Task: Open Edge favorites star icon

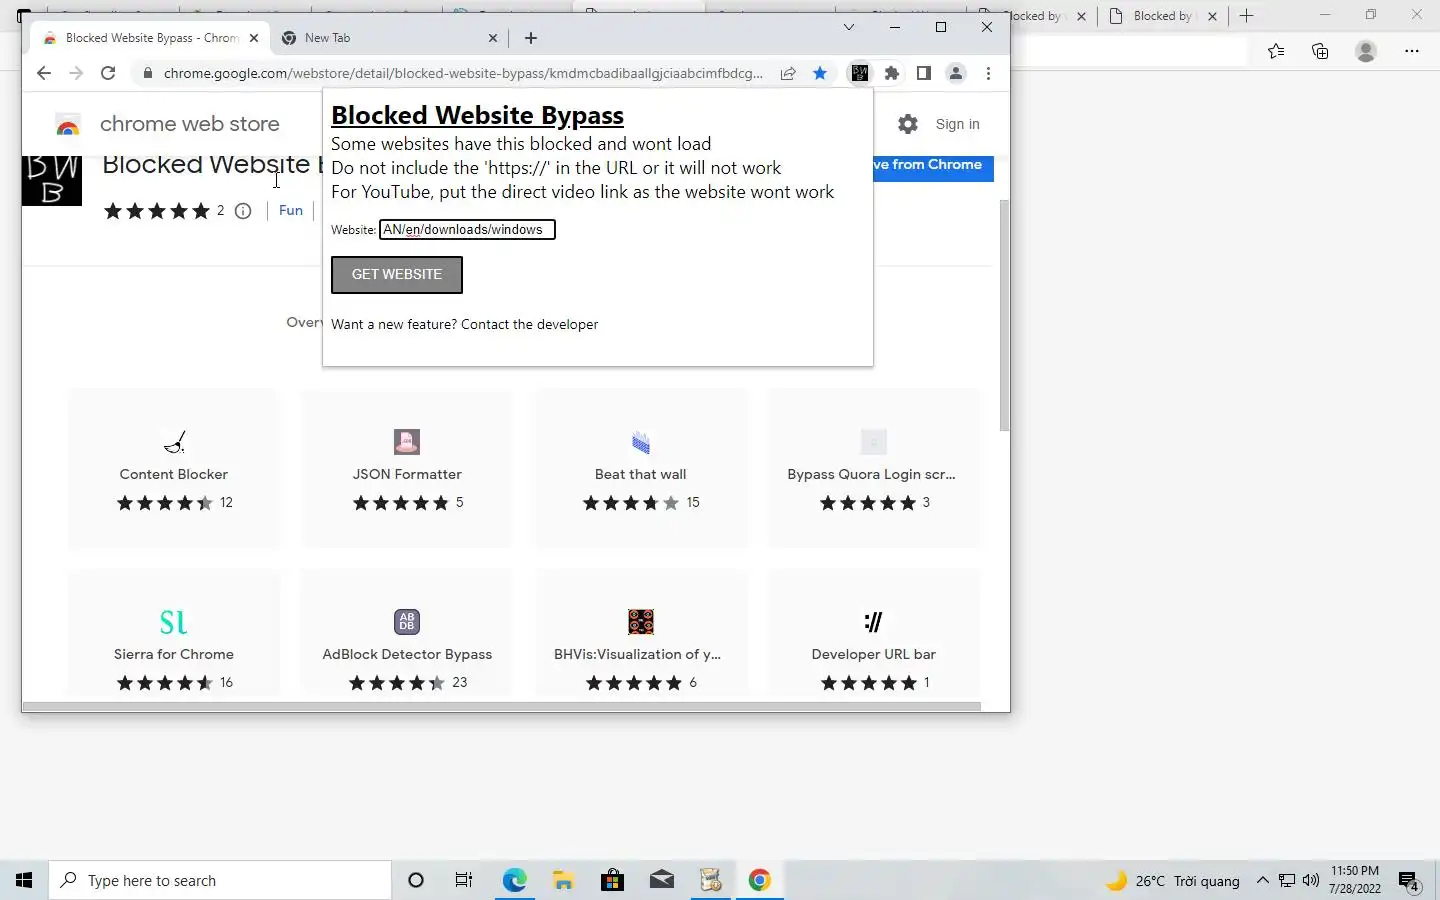Action: pyautogui.click(x=1276, y=51)
